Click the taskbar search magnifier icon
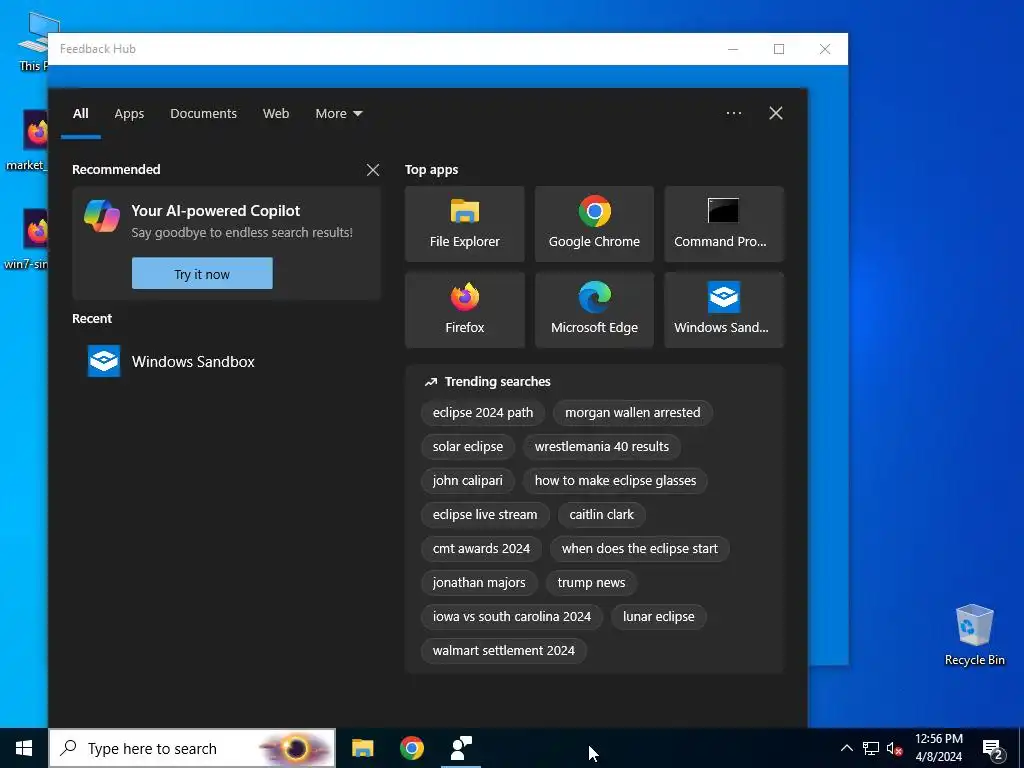Screen dimensions: 1024x768 pyautogui.click(x=69, y=748)
